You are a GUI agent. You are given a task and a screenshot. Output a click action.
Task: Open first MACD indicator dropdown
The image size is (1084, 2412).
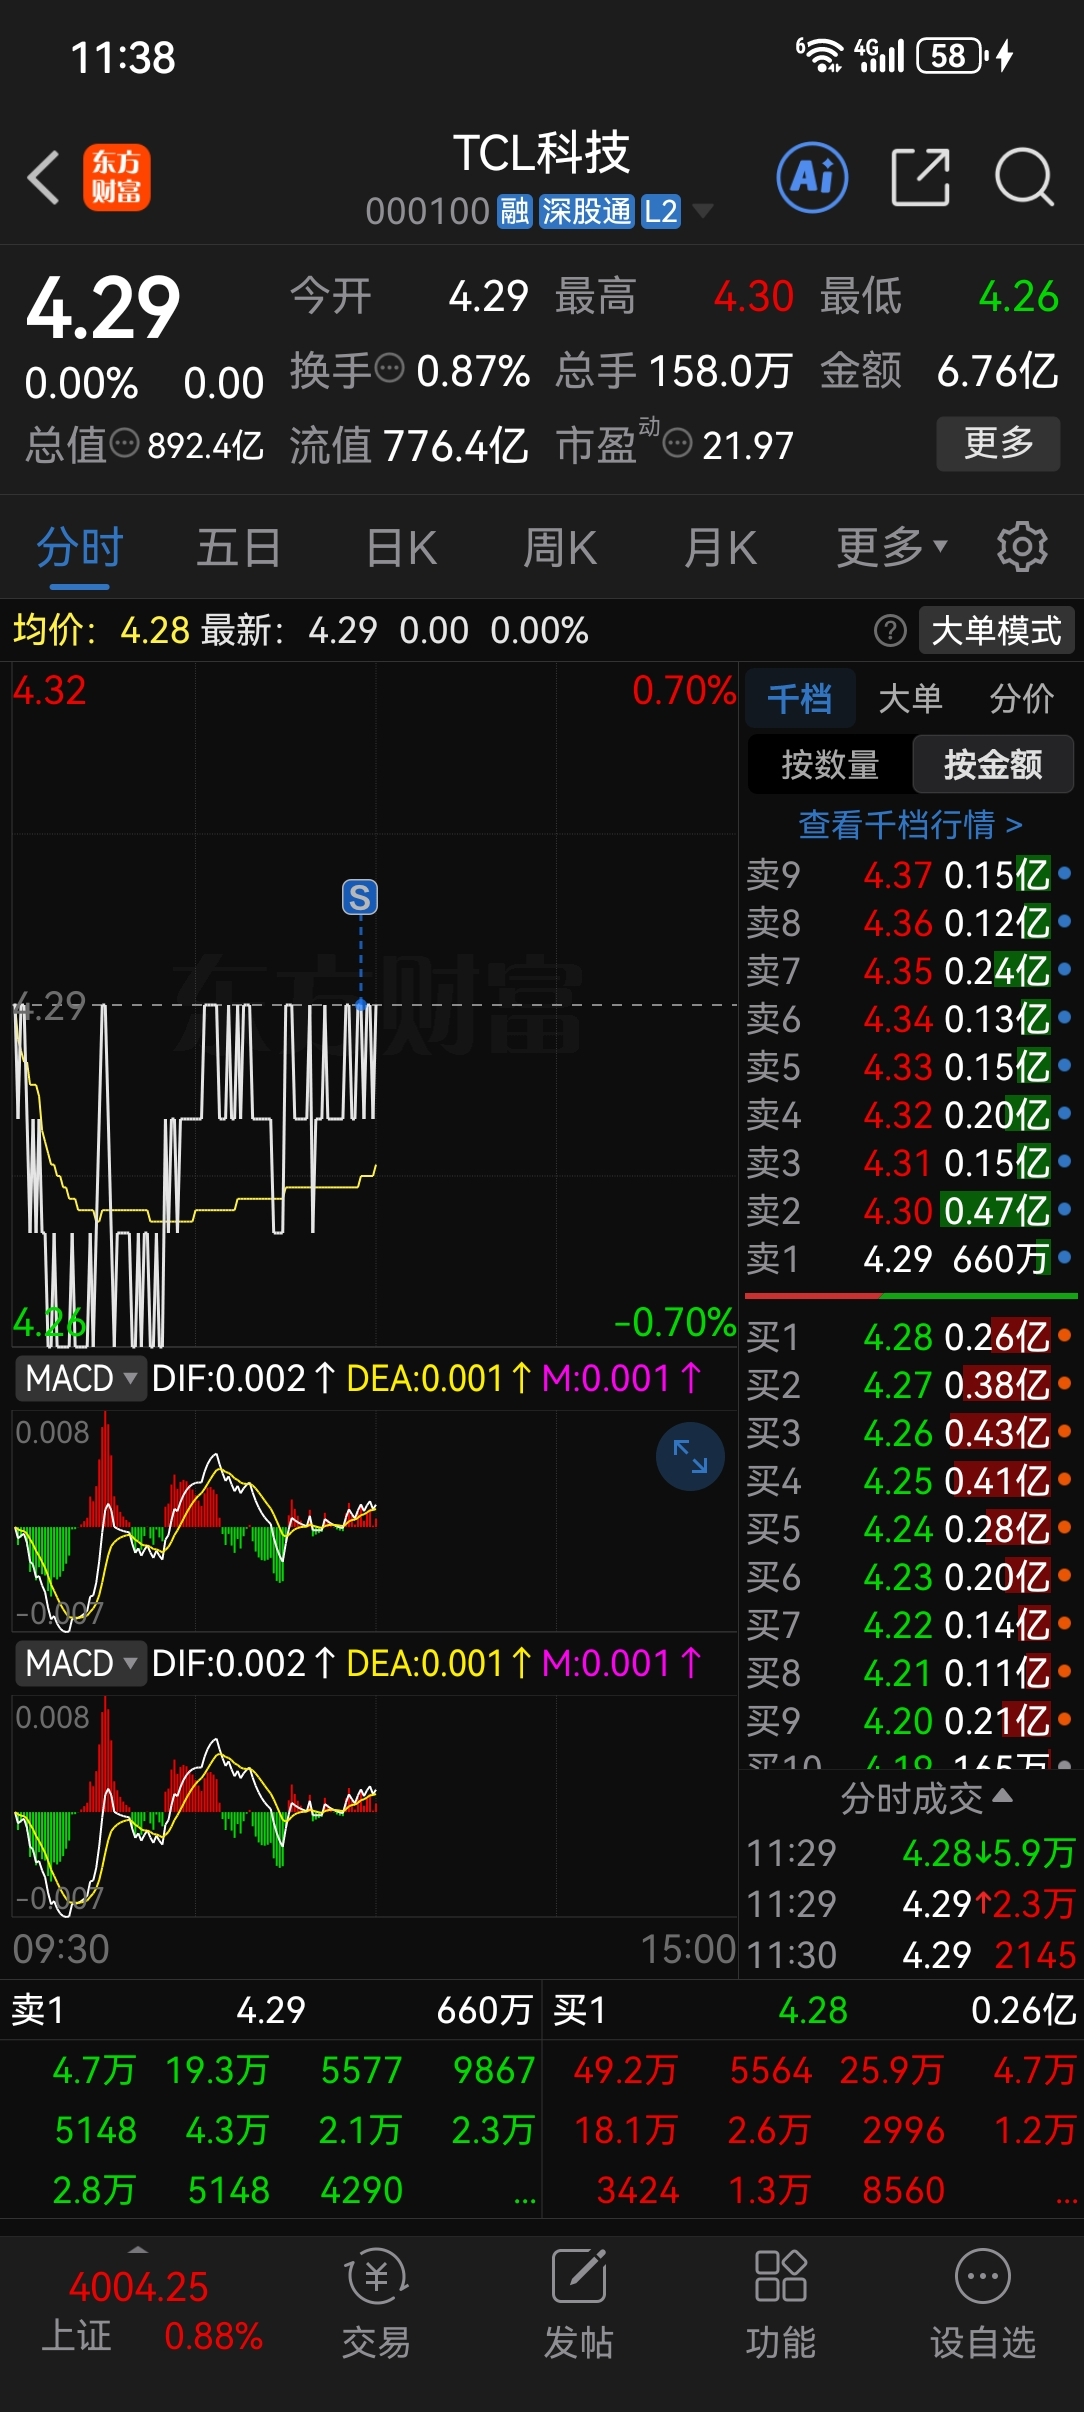click(80, 1379)
